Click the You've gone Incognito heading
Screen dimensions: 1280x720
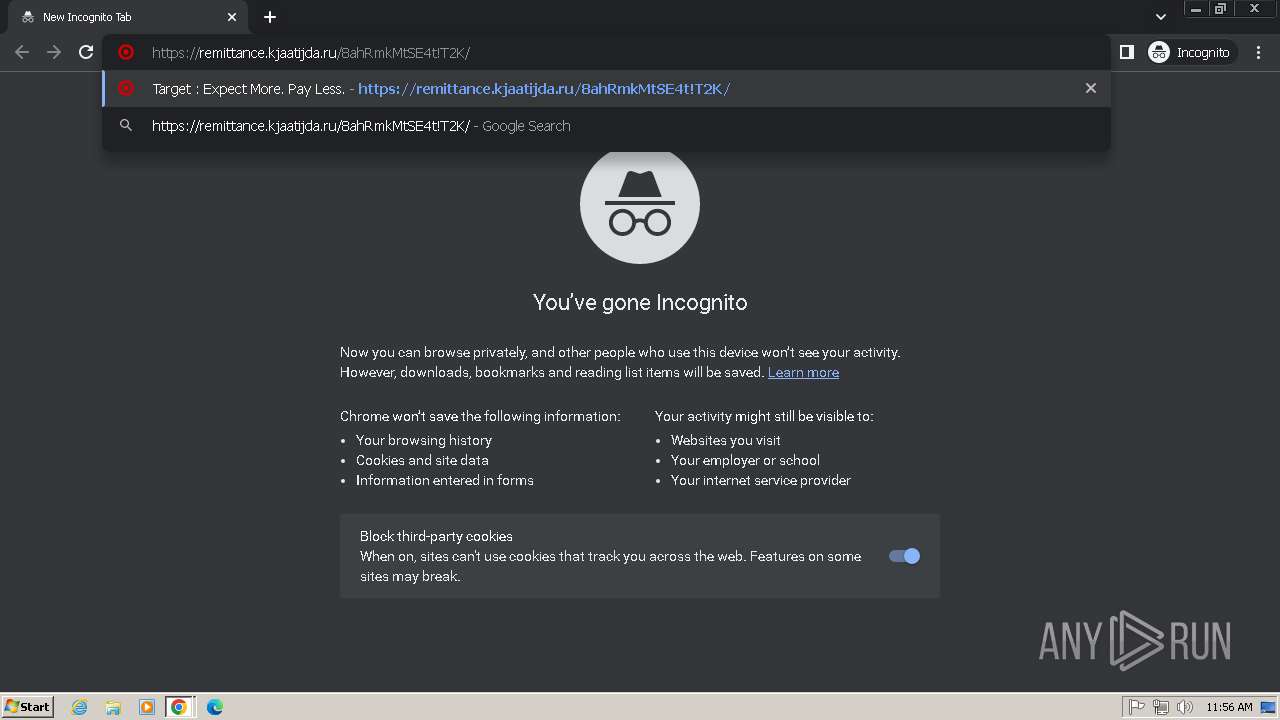click(640, 302)
